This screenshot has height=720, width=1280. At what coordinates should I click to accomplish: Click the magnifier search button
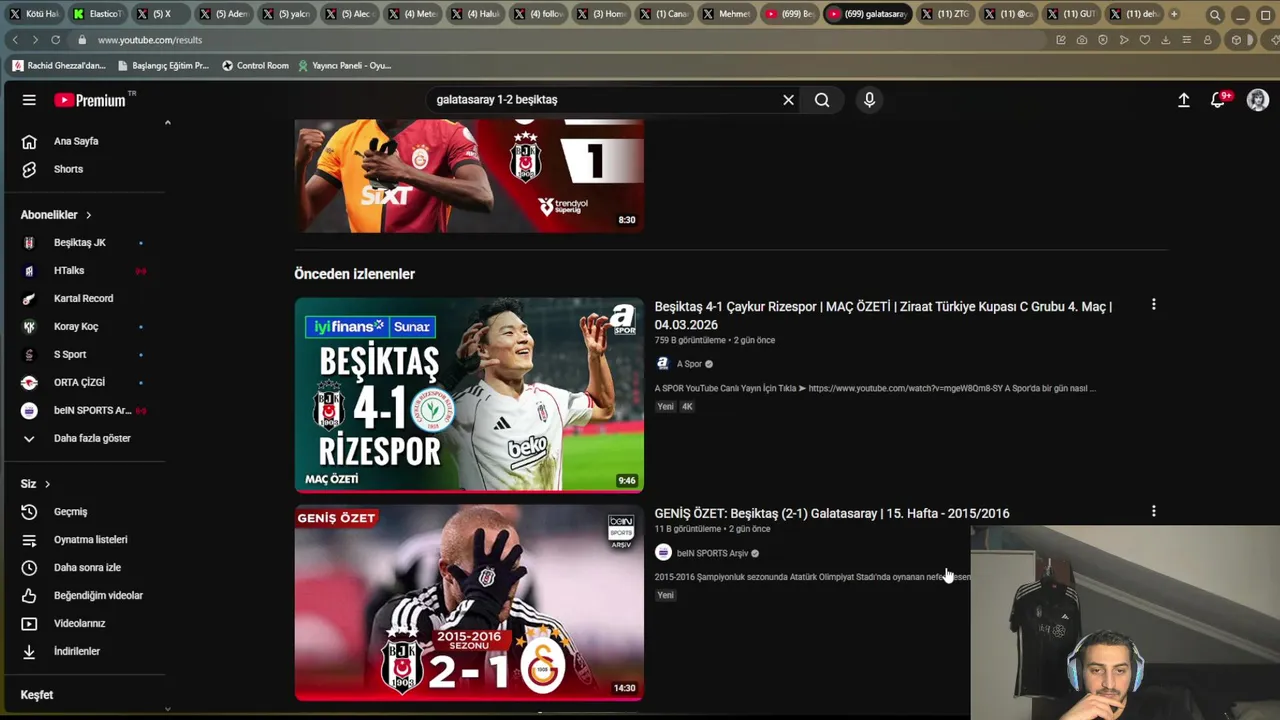[x=822, y=100]
